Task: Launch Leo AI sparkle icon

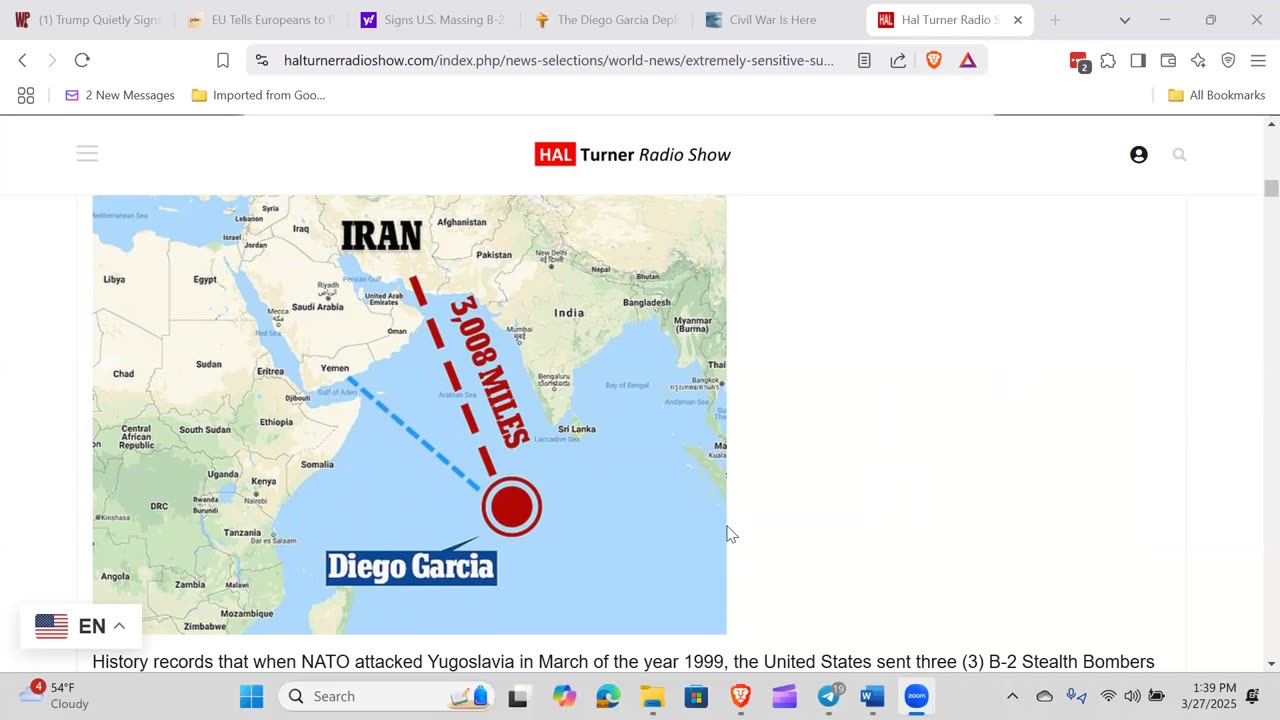Action: coord(1198,60)
